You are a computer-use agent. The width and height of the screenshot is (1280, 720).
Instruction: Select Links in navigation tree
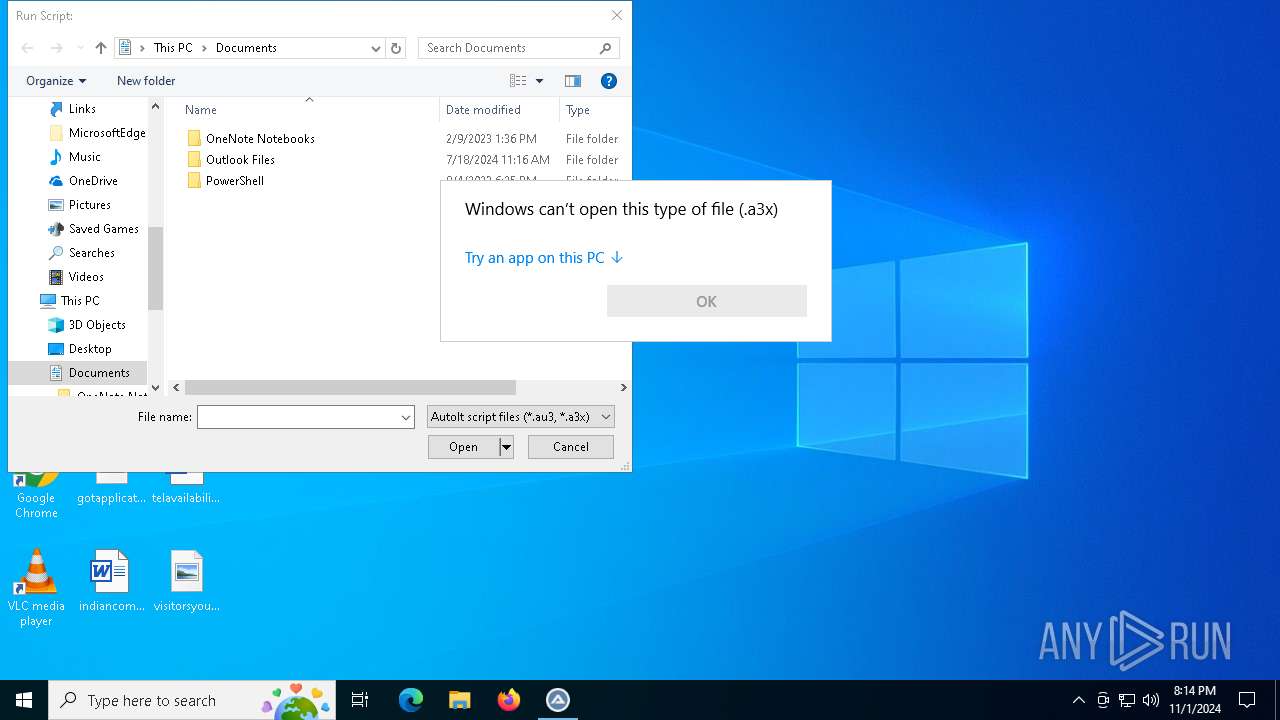[82, 109]
